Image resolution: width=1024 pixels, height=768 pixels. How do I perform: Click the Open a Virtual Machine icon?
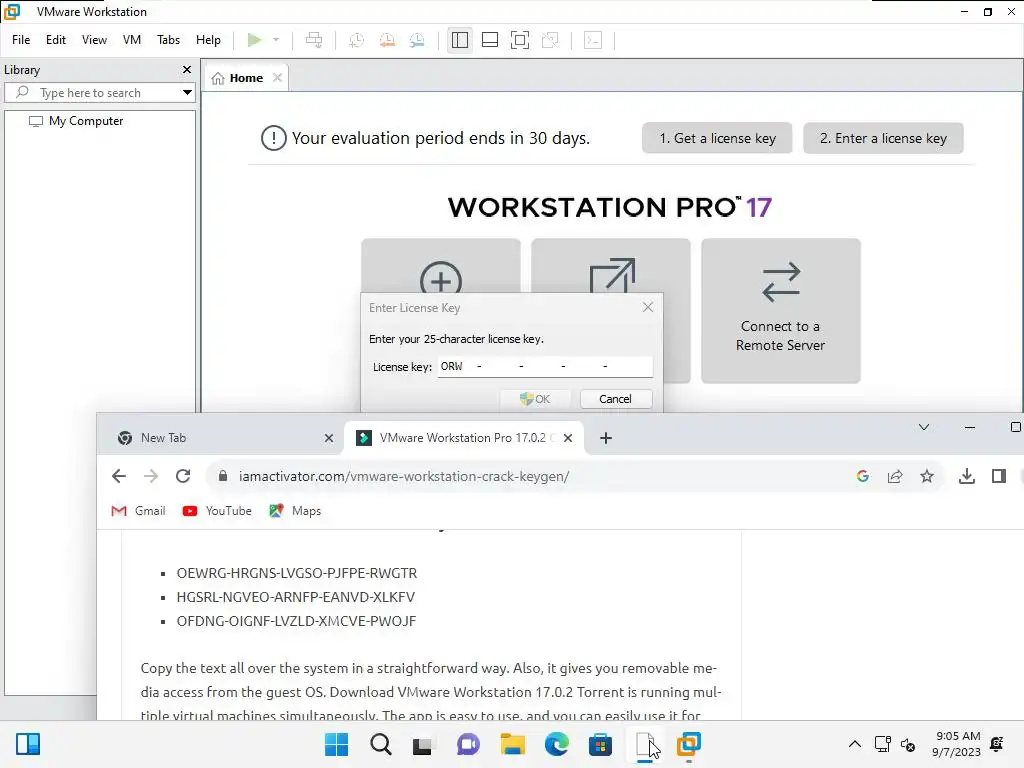pyautogui.click(x=612, y=276)
